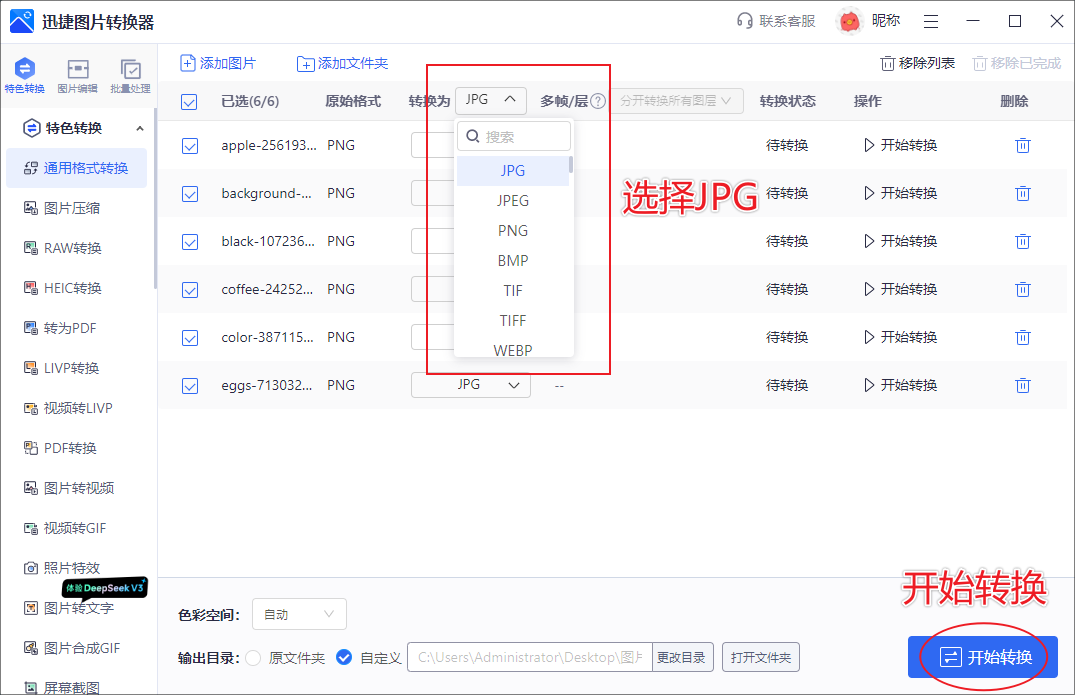The image size is (1075, 695).
Task: Collapse the 转换为 JPG header dropdown
Action: 491,100
